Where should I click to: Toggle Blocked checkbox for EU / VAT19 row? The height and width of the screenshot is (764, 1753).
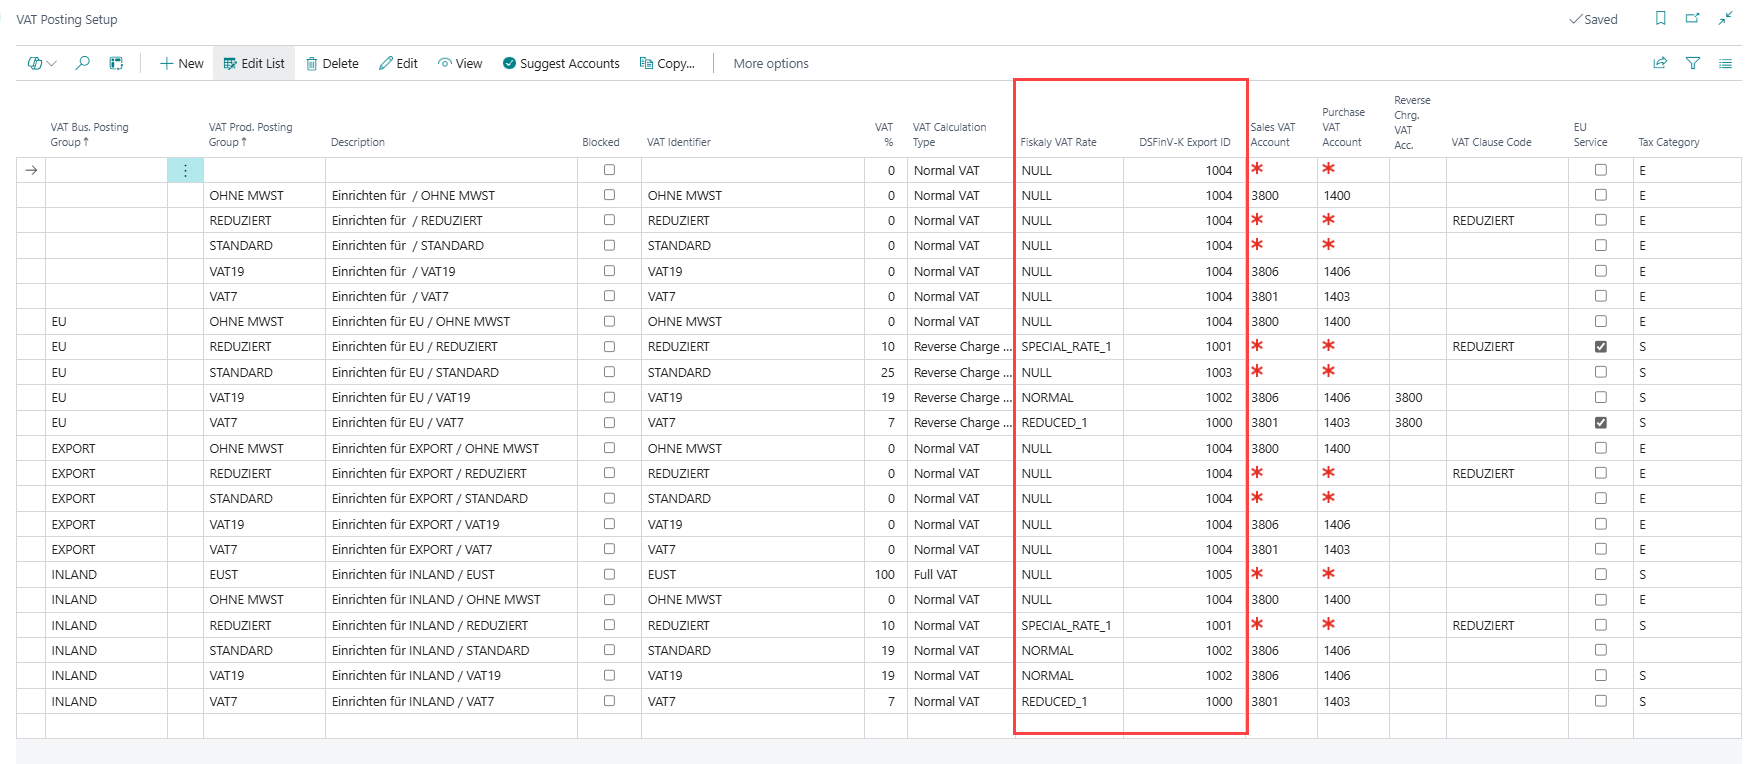tap(609, 397)
